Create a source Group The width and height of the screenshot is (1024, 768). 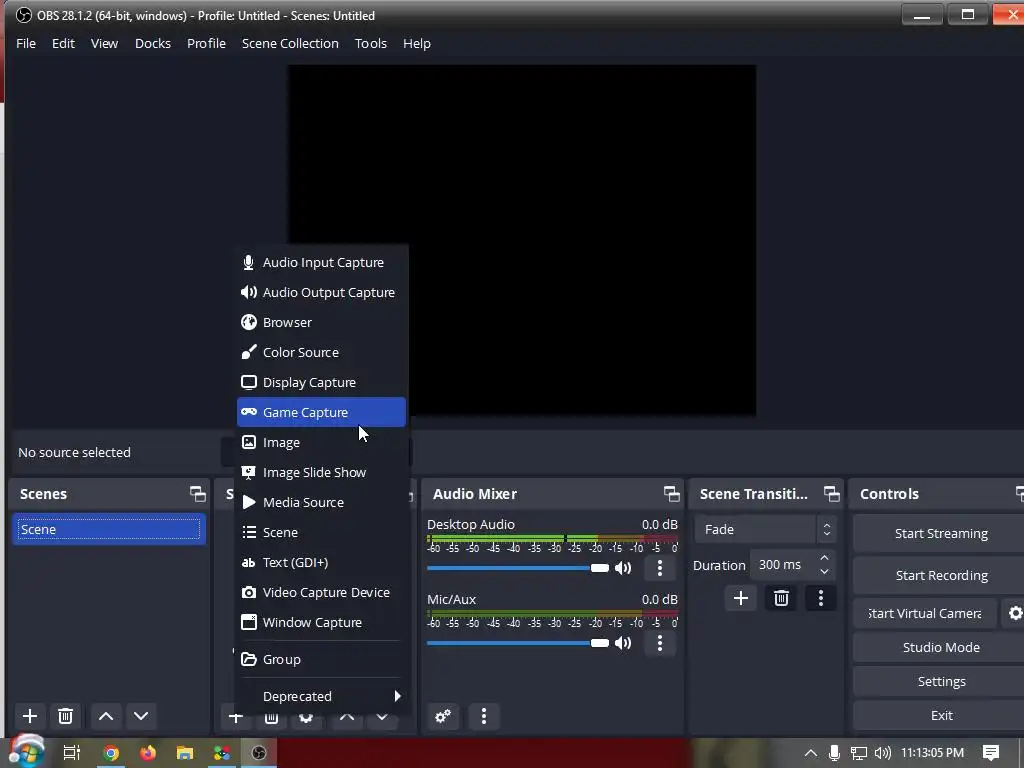click(321, 660)
